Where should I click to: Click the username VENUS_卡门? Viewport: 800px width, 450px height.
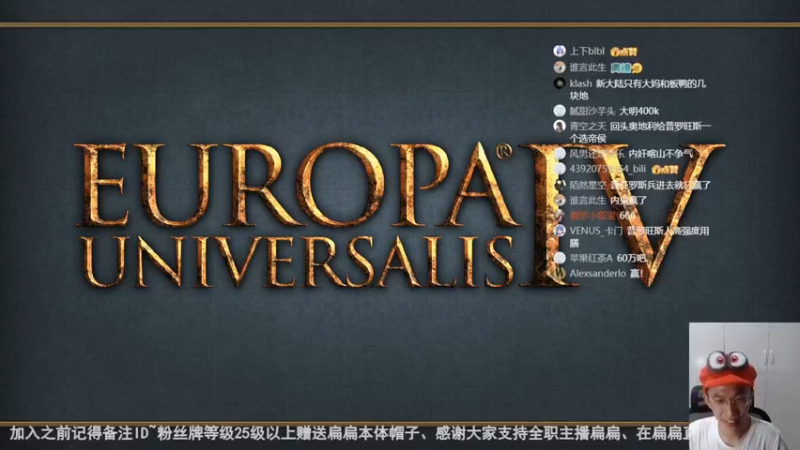(x=596, y=231)
